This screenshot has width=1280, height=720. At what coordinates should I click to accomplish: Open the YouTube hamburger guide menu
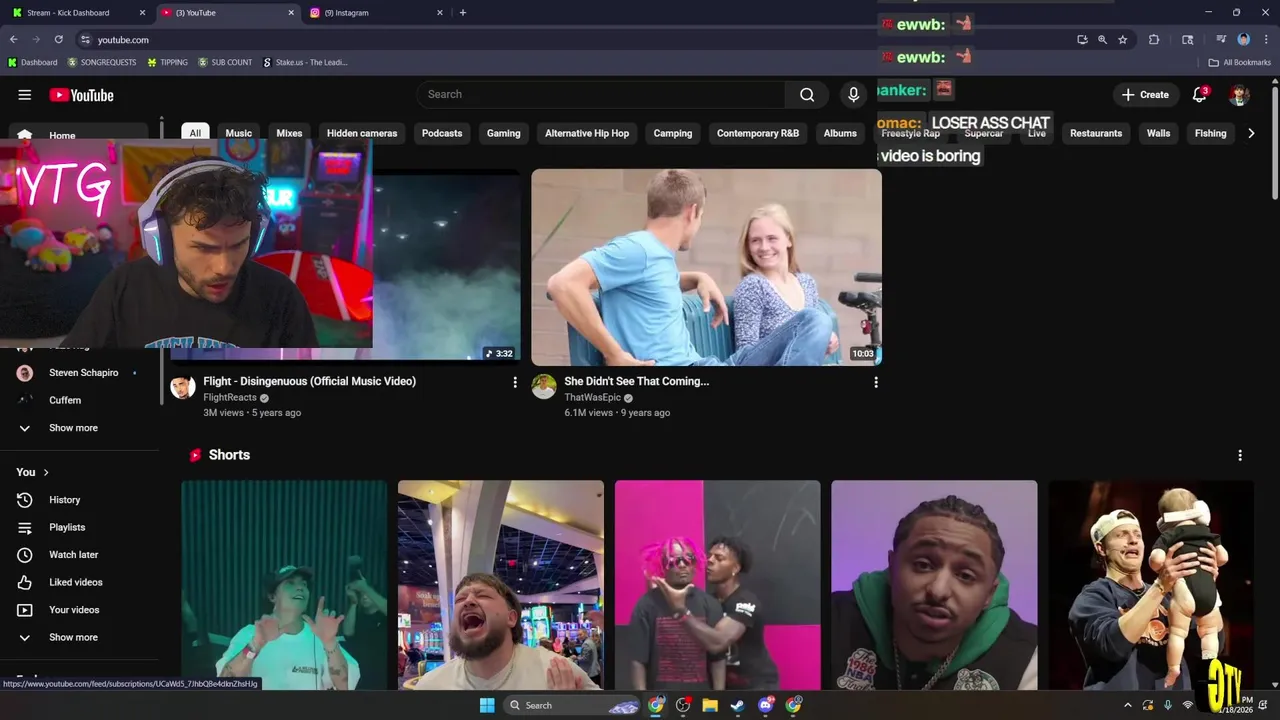[x=24, y=95]
